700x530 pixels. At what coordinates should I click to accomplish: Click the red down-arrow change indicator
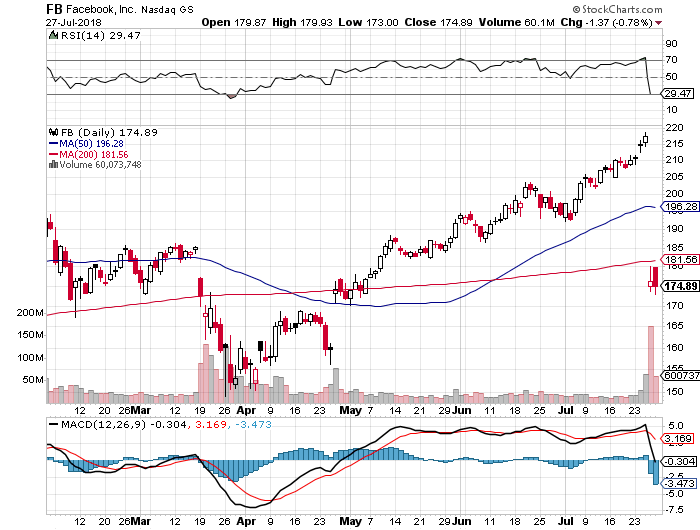[x=658, y=23]
